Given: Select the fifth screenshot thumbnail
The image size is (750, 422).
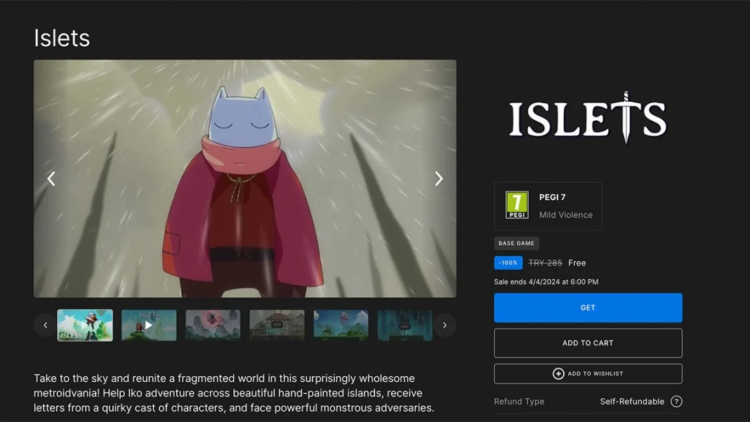Looking at the screenshot, I should pos(341,325).
